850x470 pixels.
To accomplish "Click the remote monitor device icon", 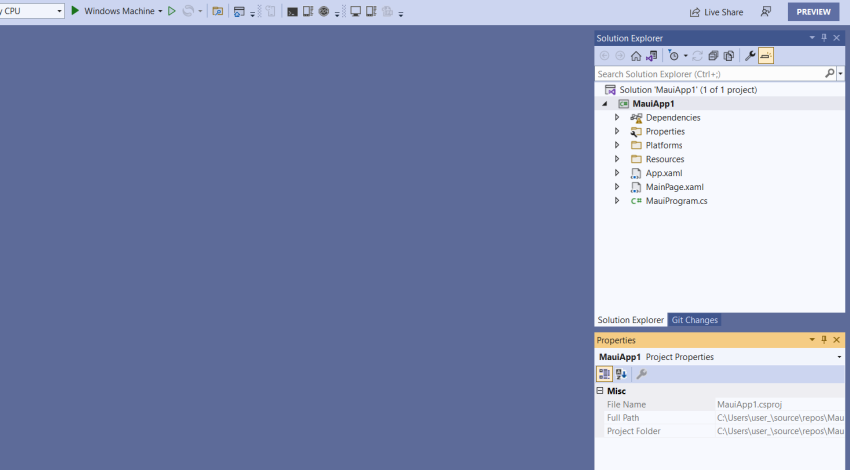I will click(x=356, y=11).
